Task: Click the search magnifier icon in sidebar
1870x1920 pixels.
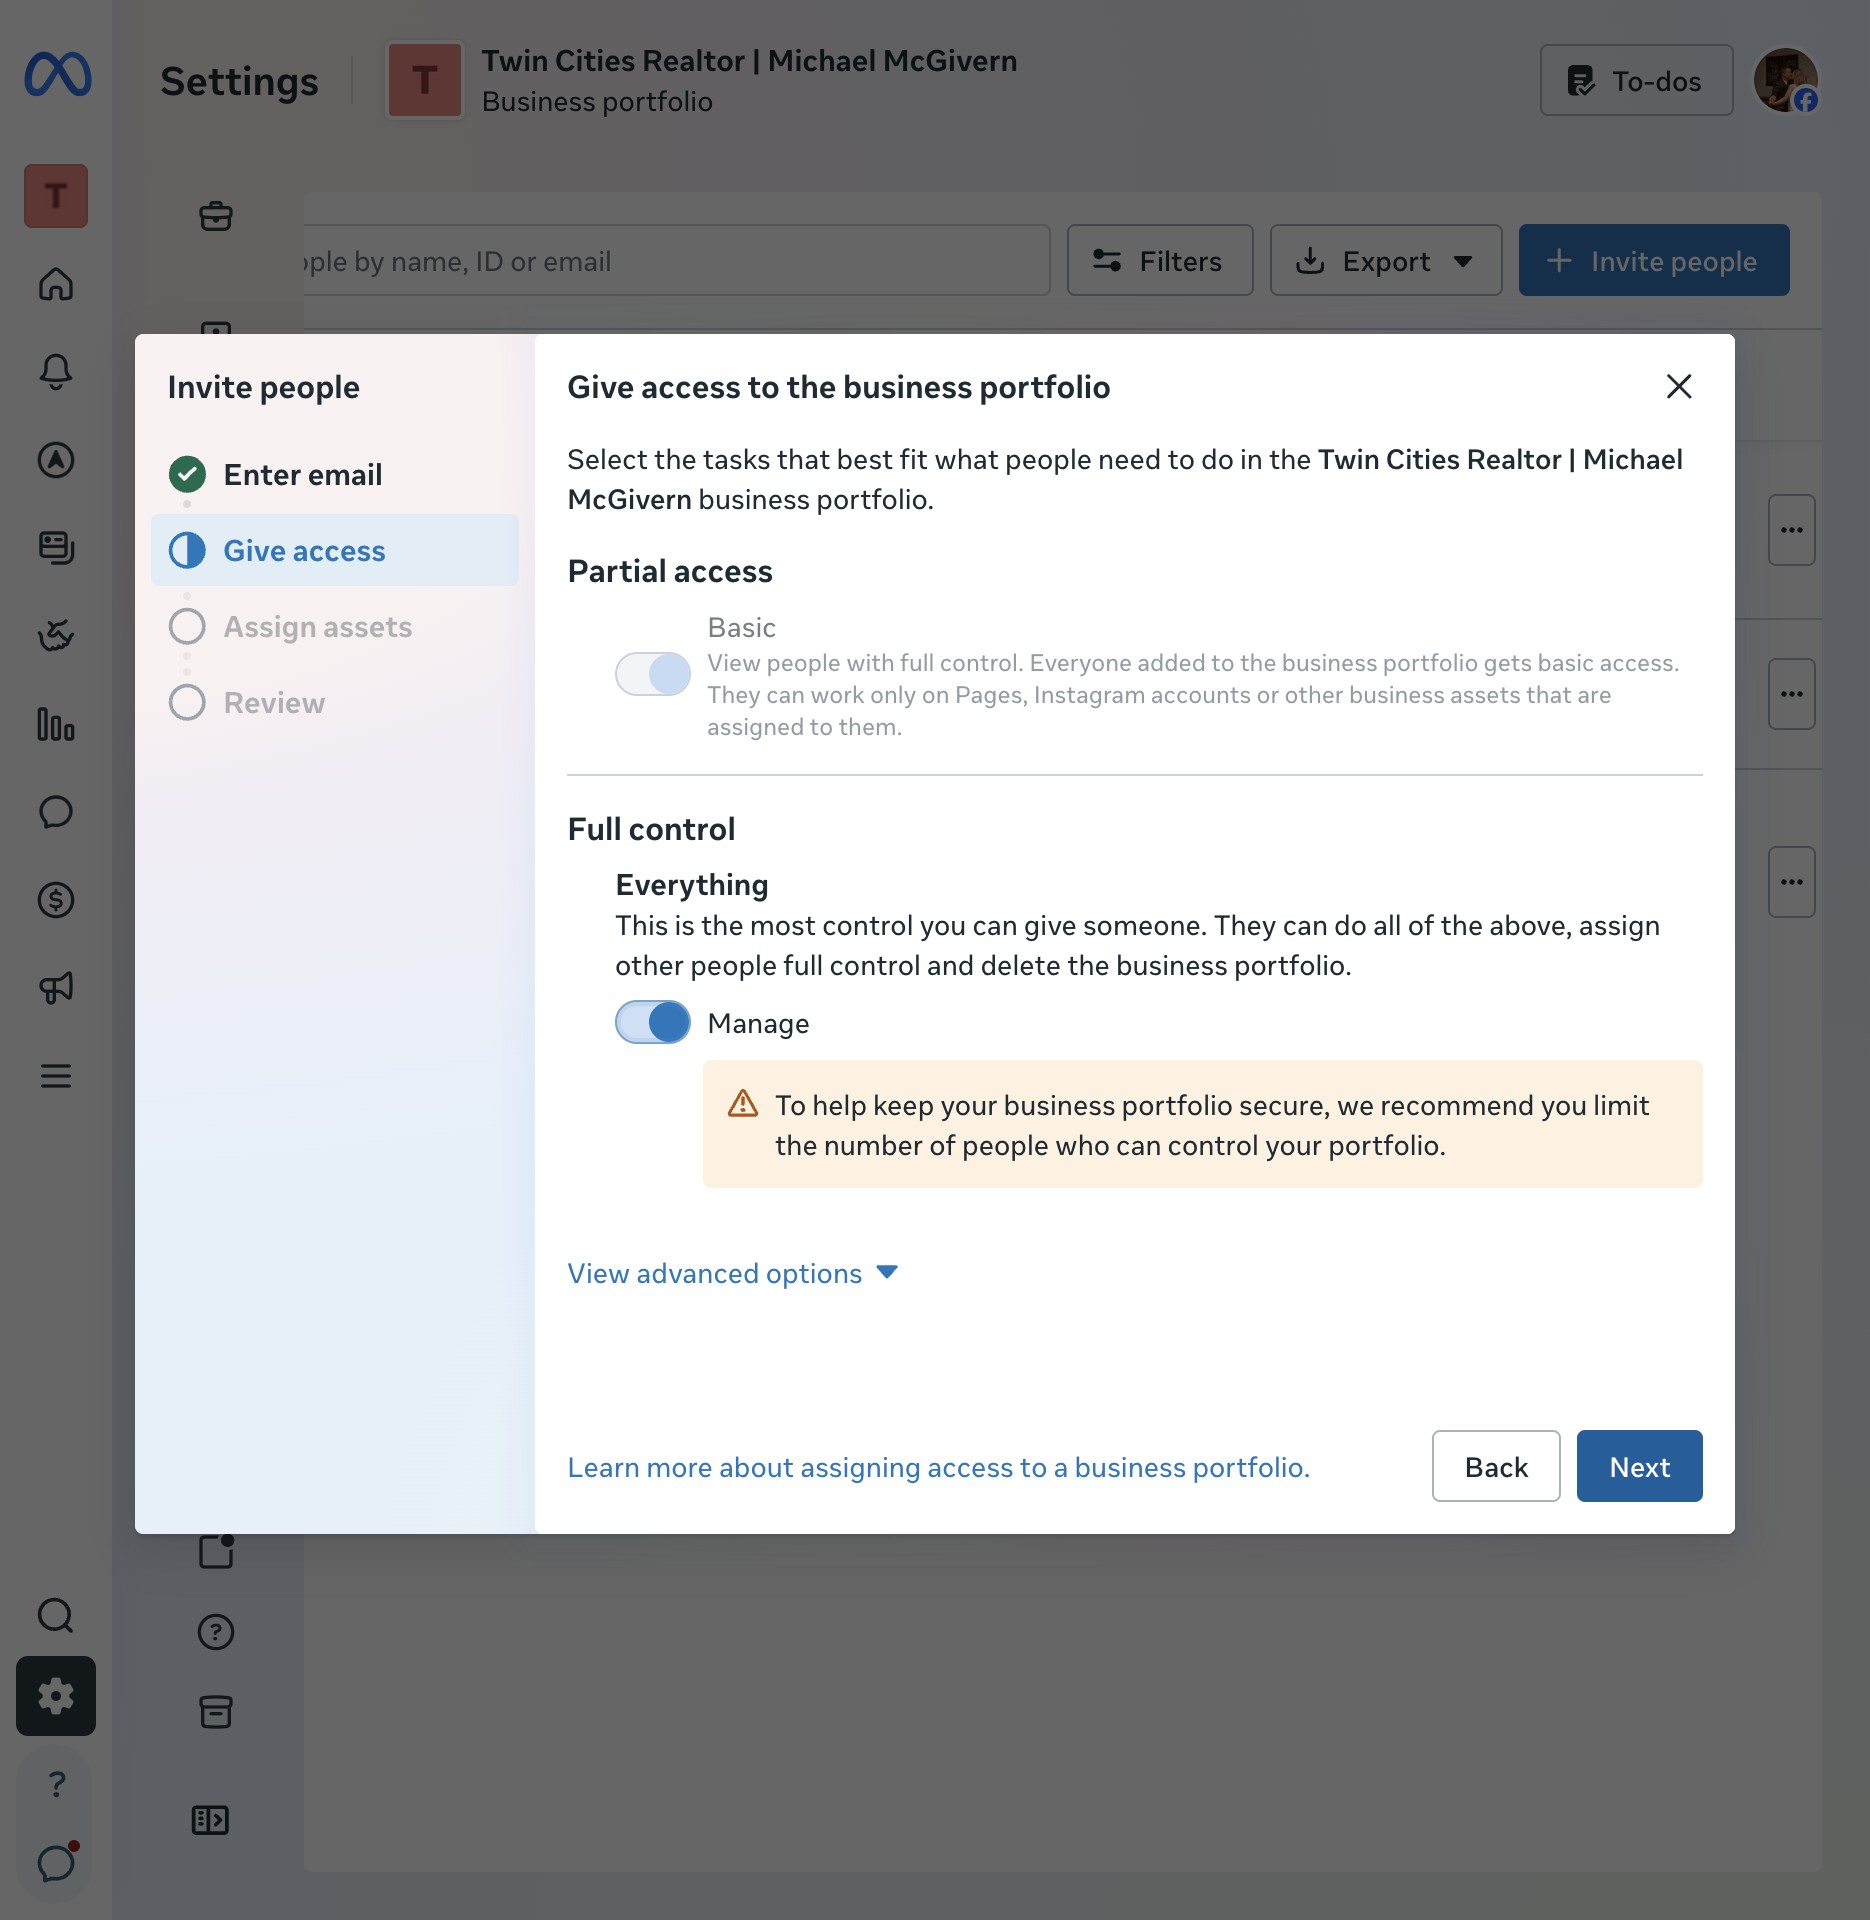Action: point(56,1616)
